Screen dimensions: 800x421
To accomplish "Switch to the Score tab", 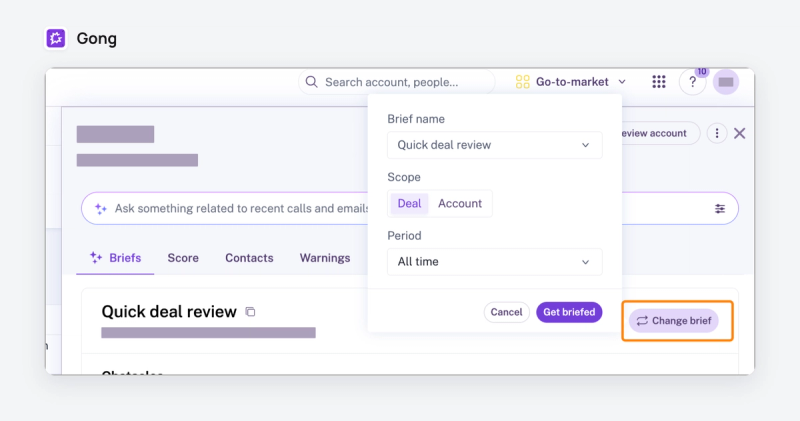I will point(183,258).
